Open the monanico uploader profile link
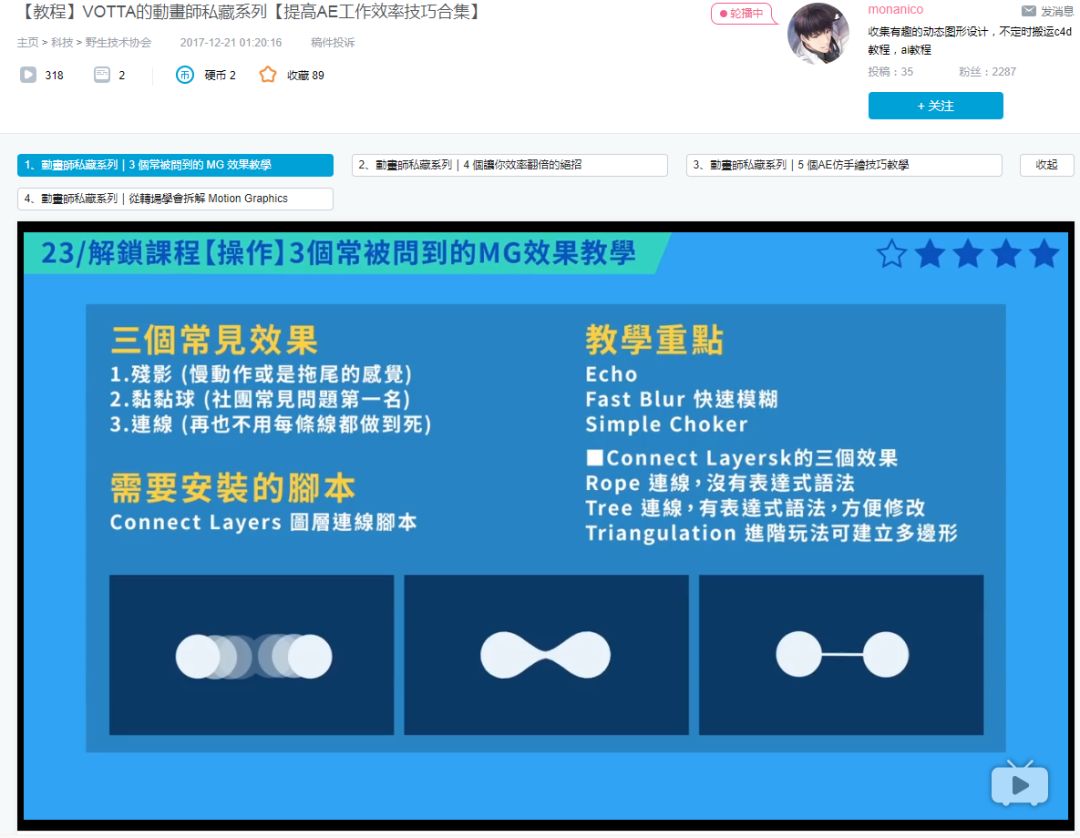The width and height of the screenshot is (1080, 838). pyautogui.click(x=895, y=10)
